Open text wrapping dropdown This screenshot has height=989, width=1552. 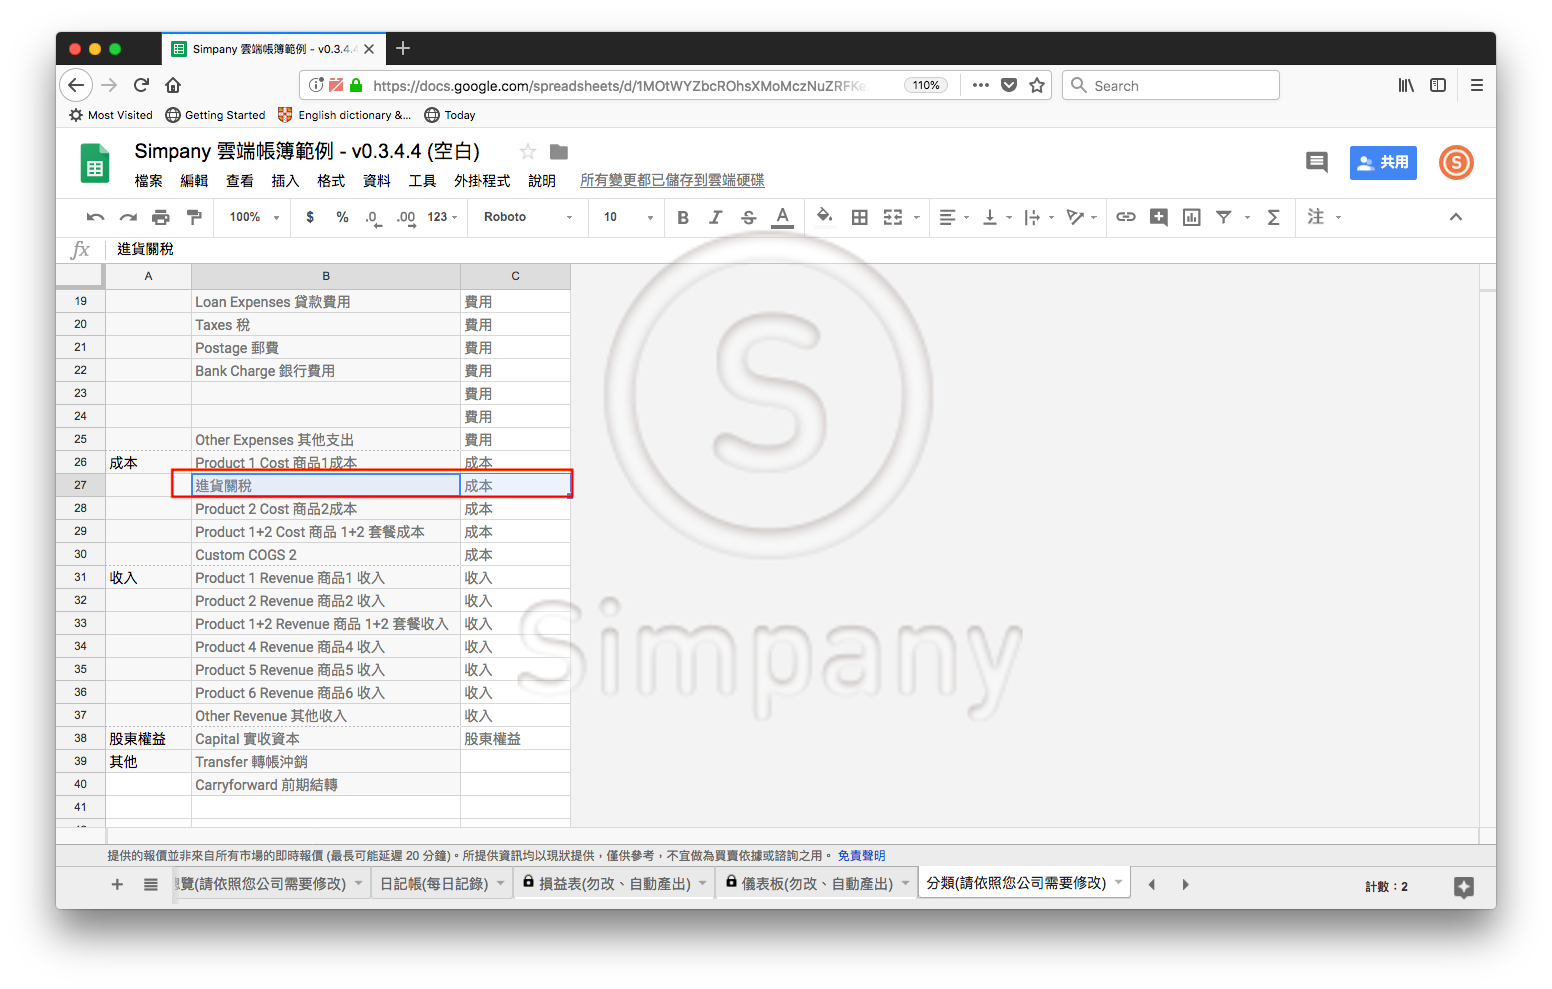point(1039,217)
